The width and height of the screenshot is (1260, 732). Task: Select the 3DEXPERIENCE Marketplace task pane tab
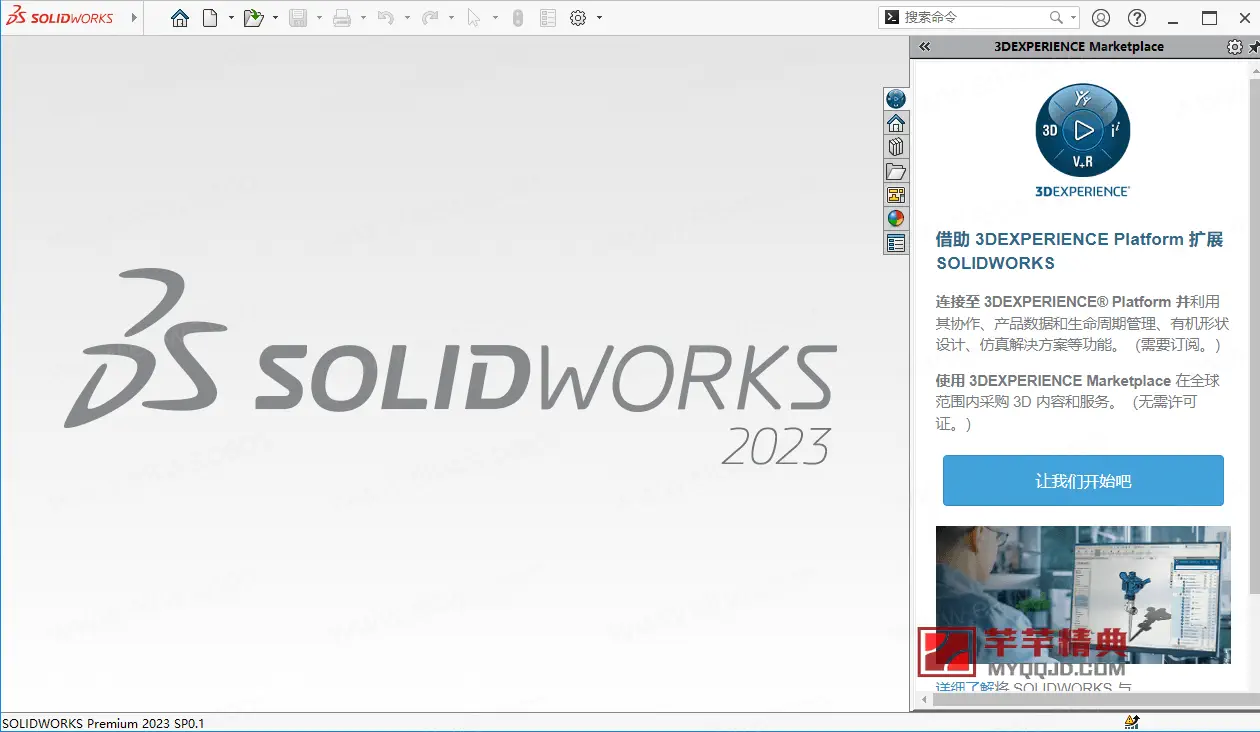click(896, 98)
